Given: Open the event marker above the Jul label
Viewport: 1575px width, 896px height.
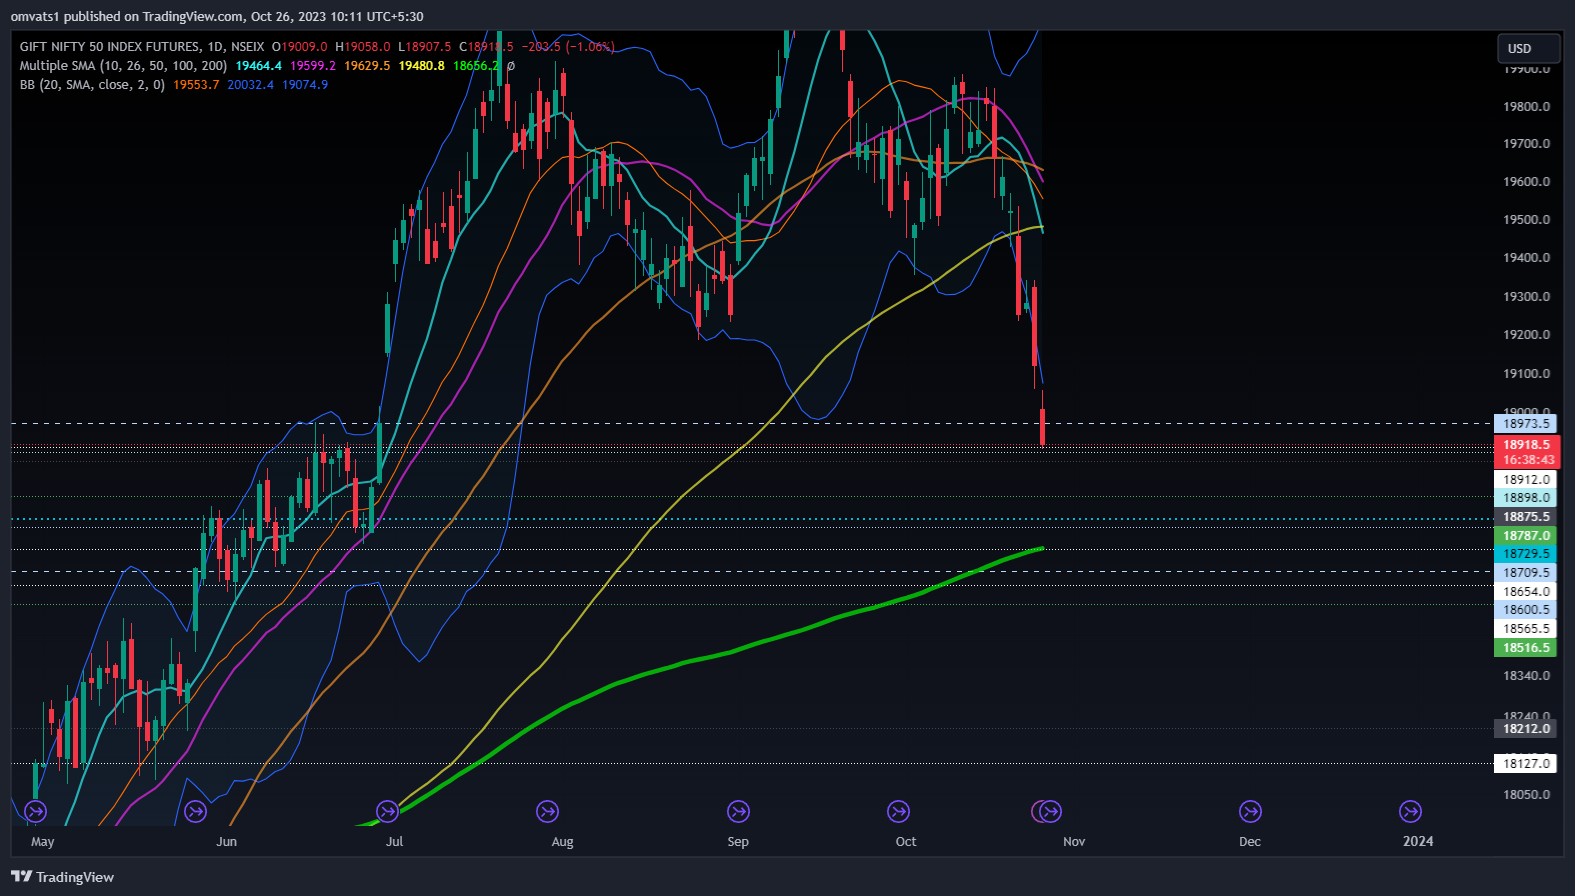Looking at the screenshot, I should tap(387, 811).
